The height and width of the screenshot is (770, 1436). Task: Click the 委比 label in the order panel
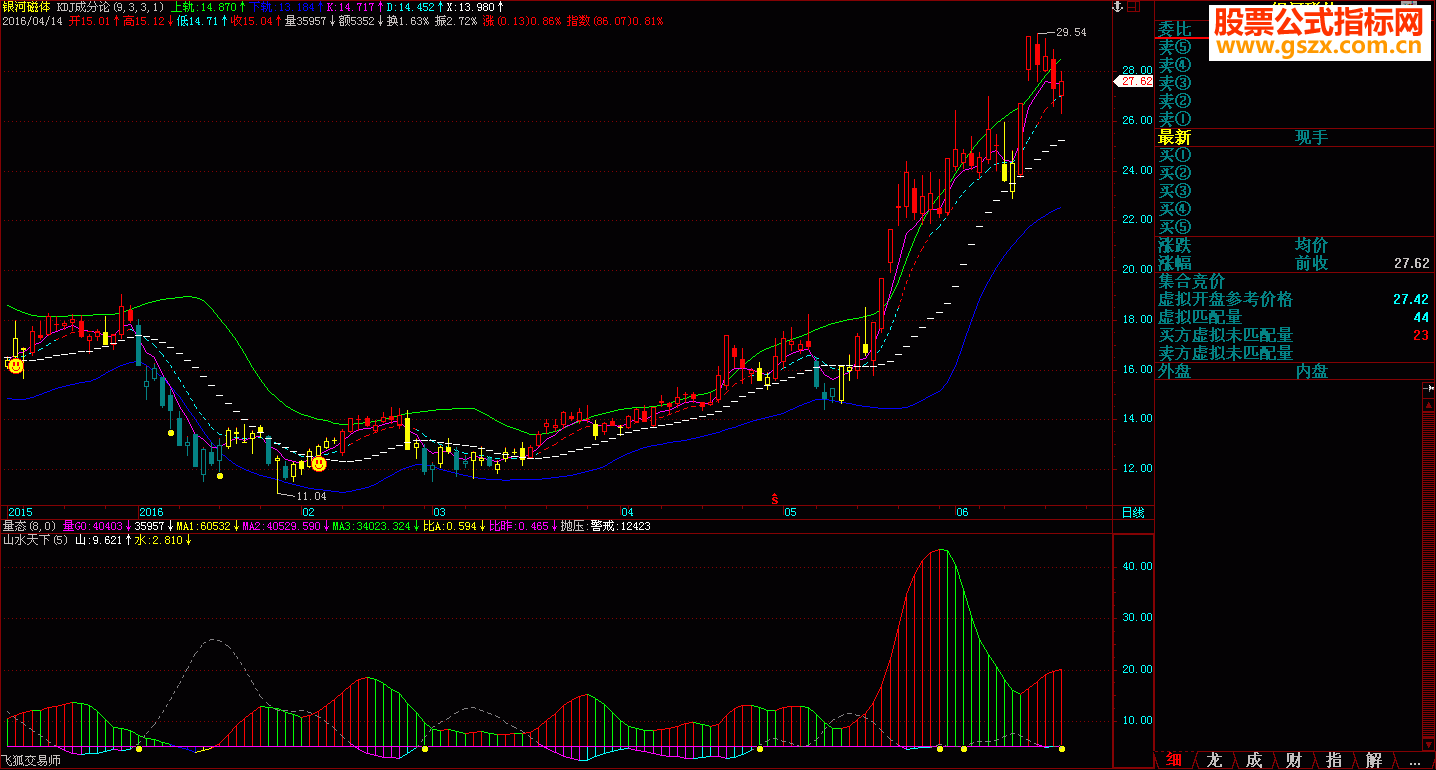pyautogui.click(x=1175, y=29)
